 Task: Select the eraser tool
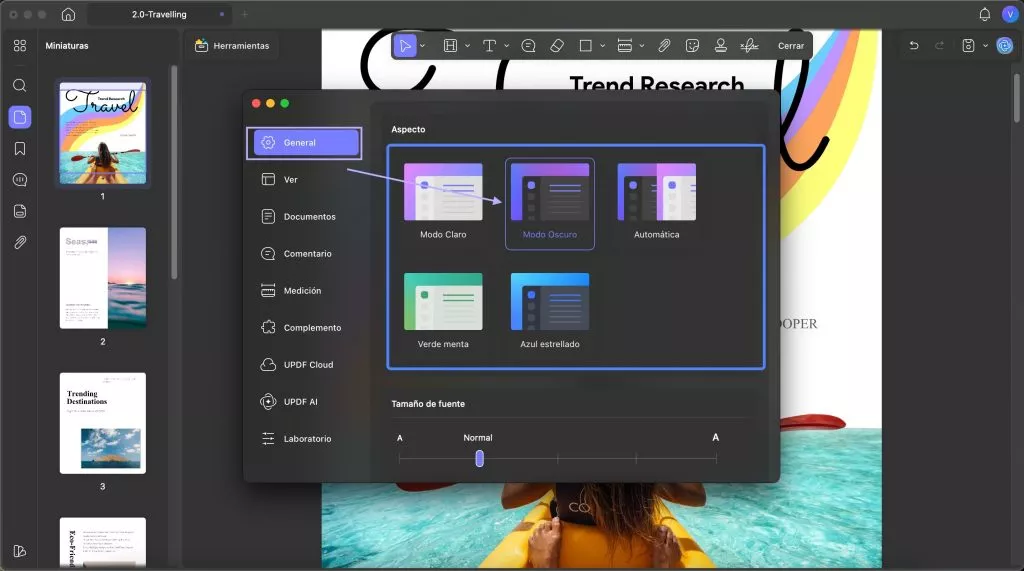[x=557, y=46]
